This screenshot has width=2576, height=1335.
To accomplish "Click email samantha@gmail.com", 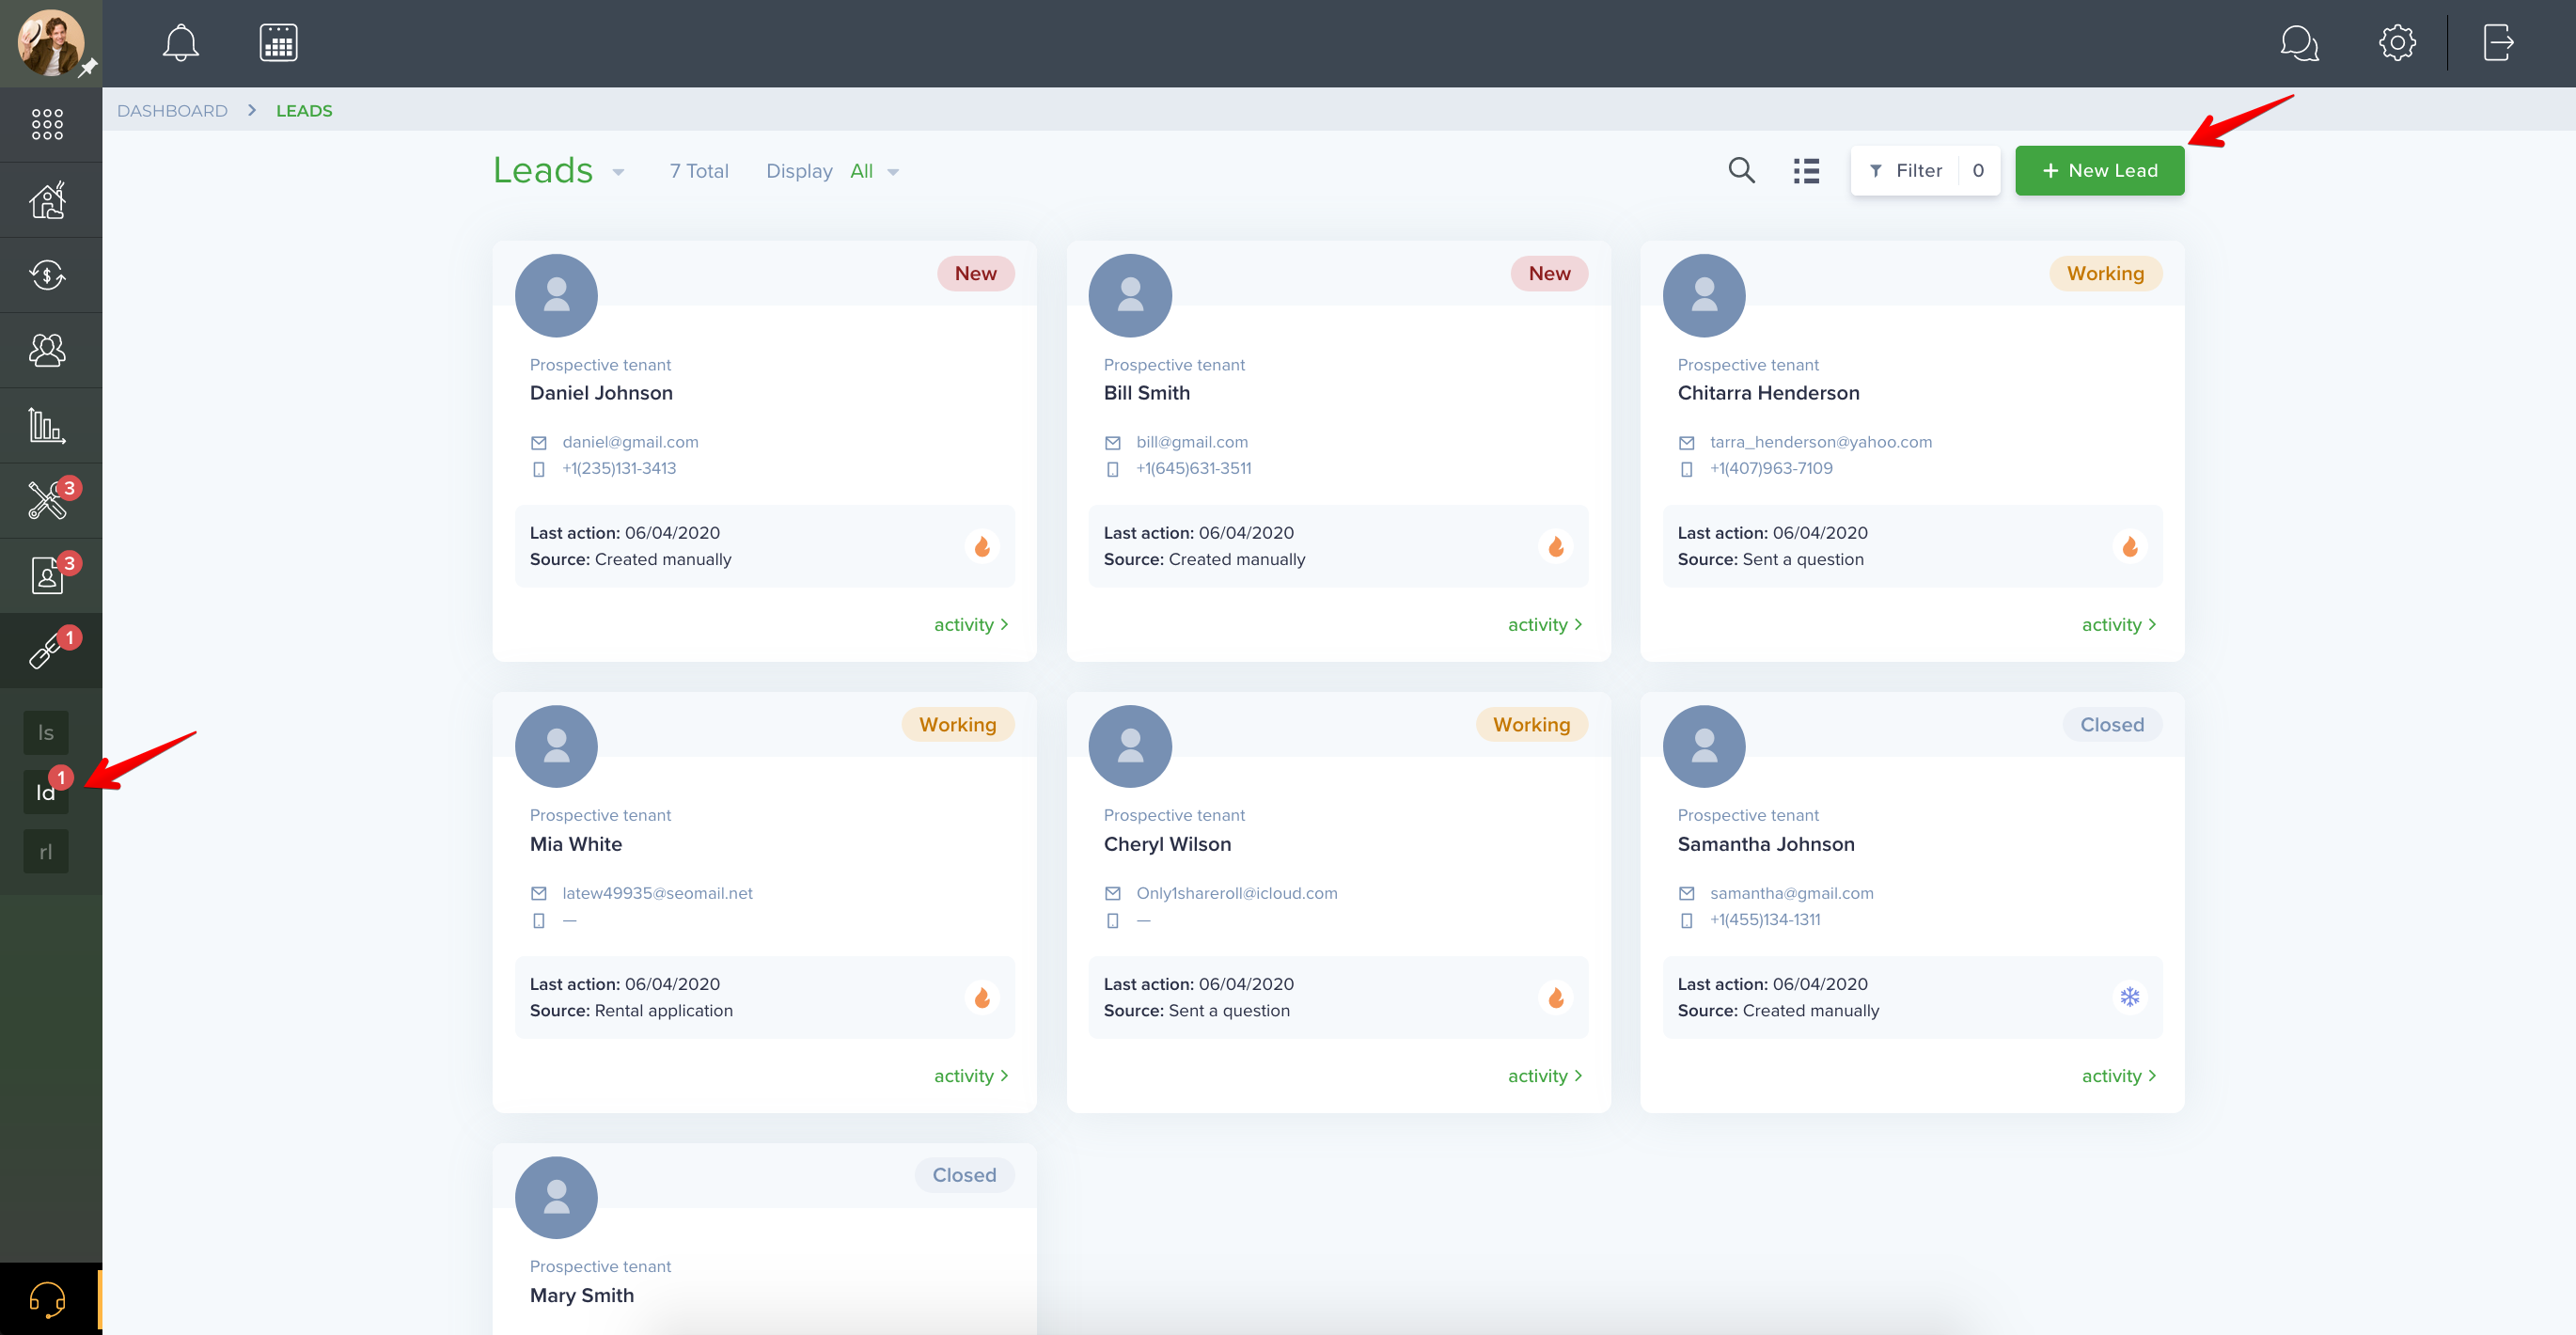I will [x=1792, y=893].
